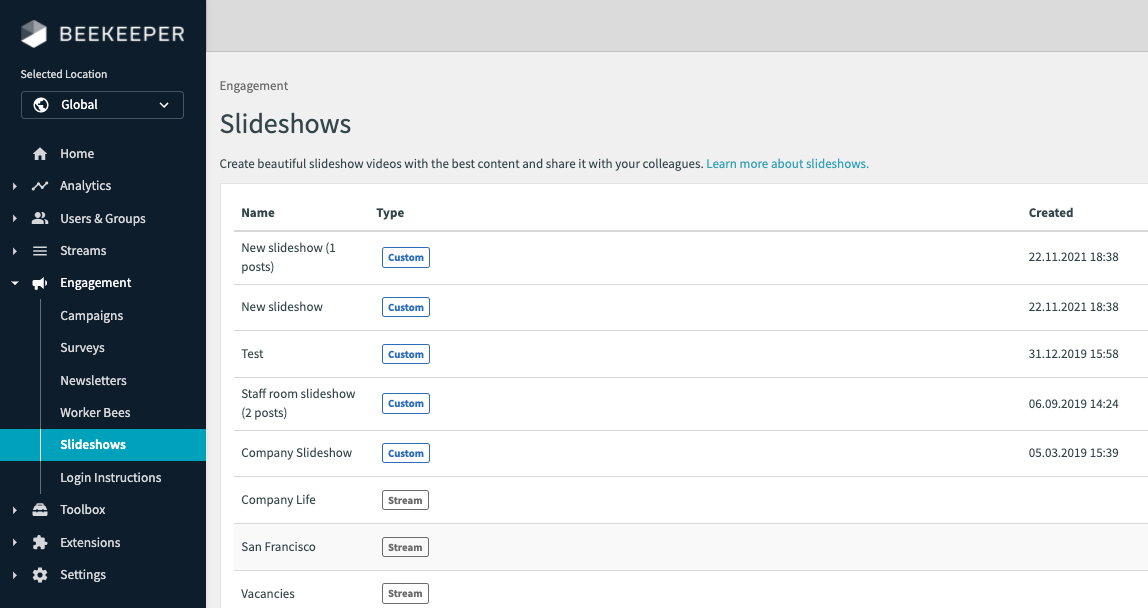
Task: Select the Engagement megaphone icon
Action: (x=38, y=282)
